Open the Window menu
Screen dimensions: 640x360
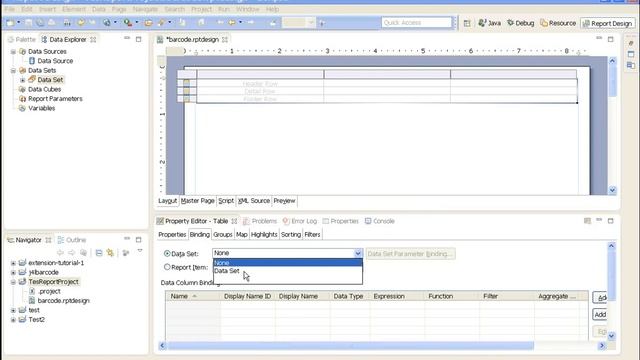point(247,9)
